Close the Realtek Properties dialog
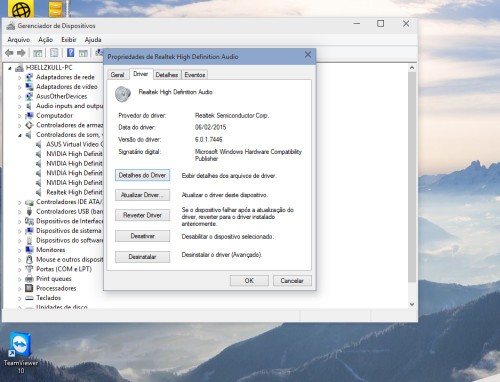The image size is (500, 382). (x=308, y=54)
